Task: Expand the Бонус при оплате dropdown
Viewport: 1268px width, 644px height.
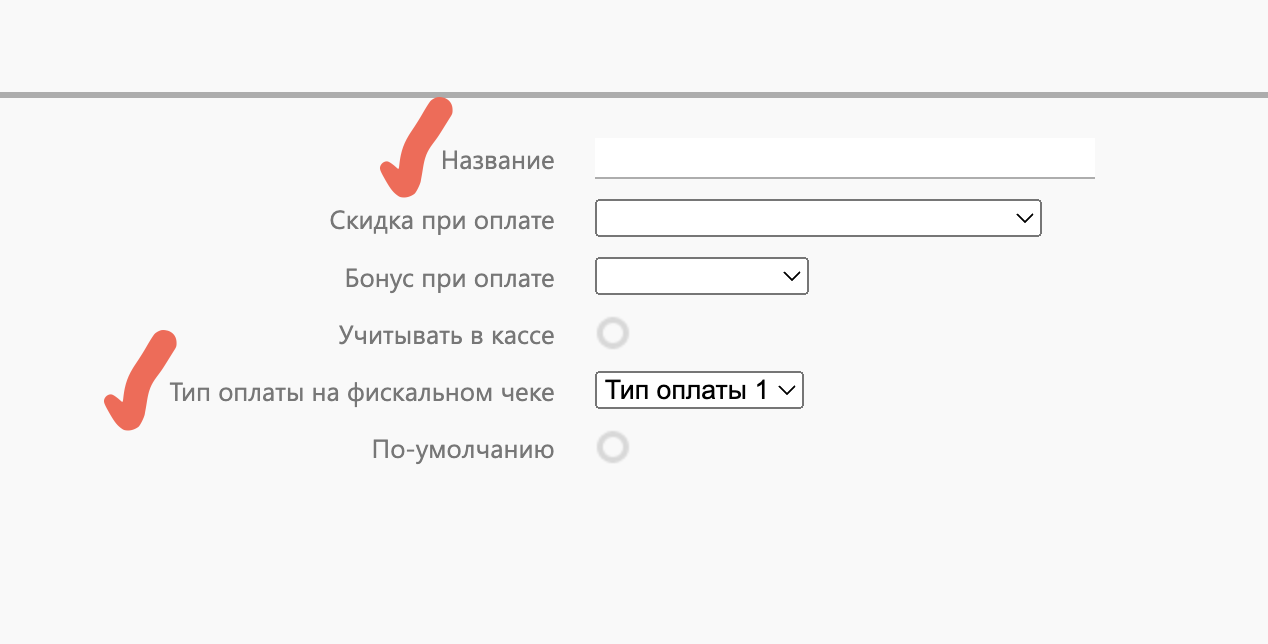Action: pyautogui.click(x=700, y=276)
